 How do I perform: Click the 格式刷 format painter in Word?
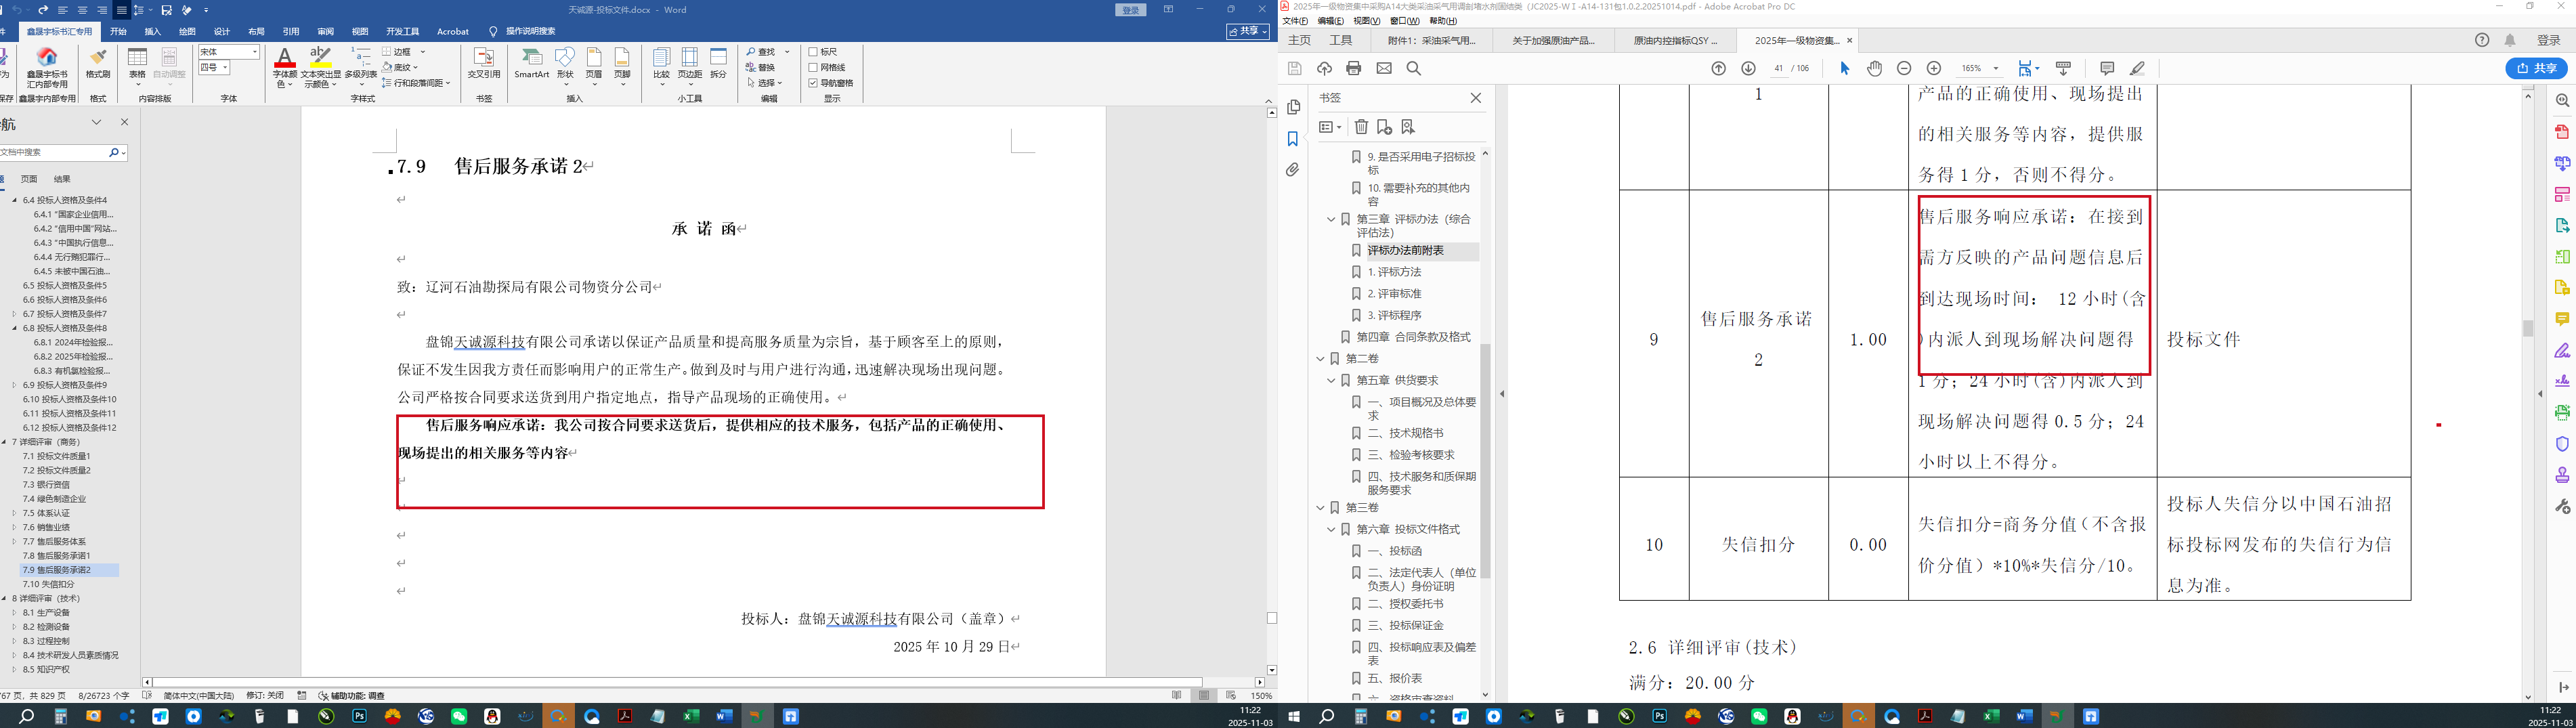tap(98, 64)
